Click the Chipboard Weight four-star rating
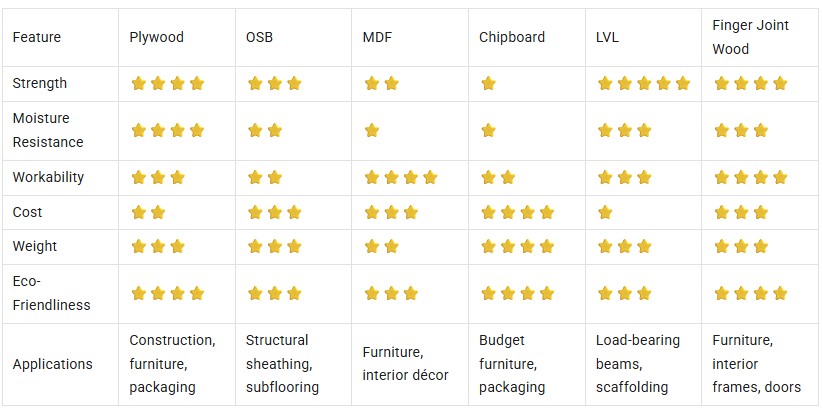This screenshot has height=408, width=823. click(518, 246)
